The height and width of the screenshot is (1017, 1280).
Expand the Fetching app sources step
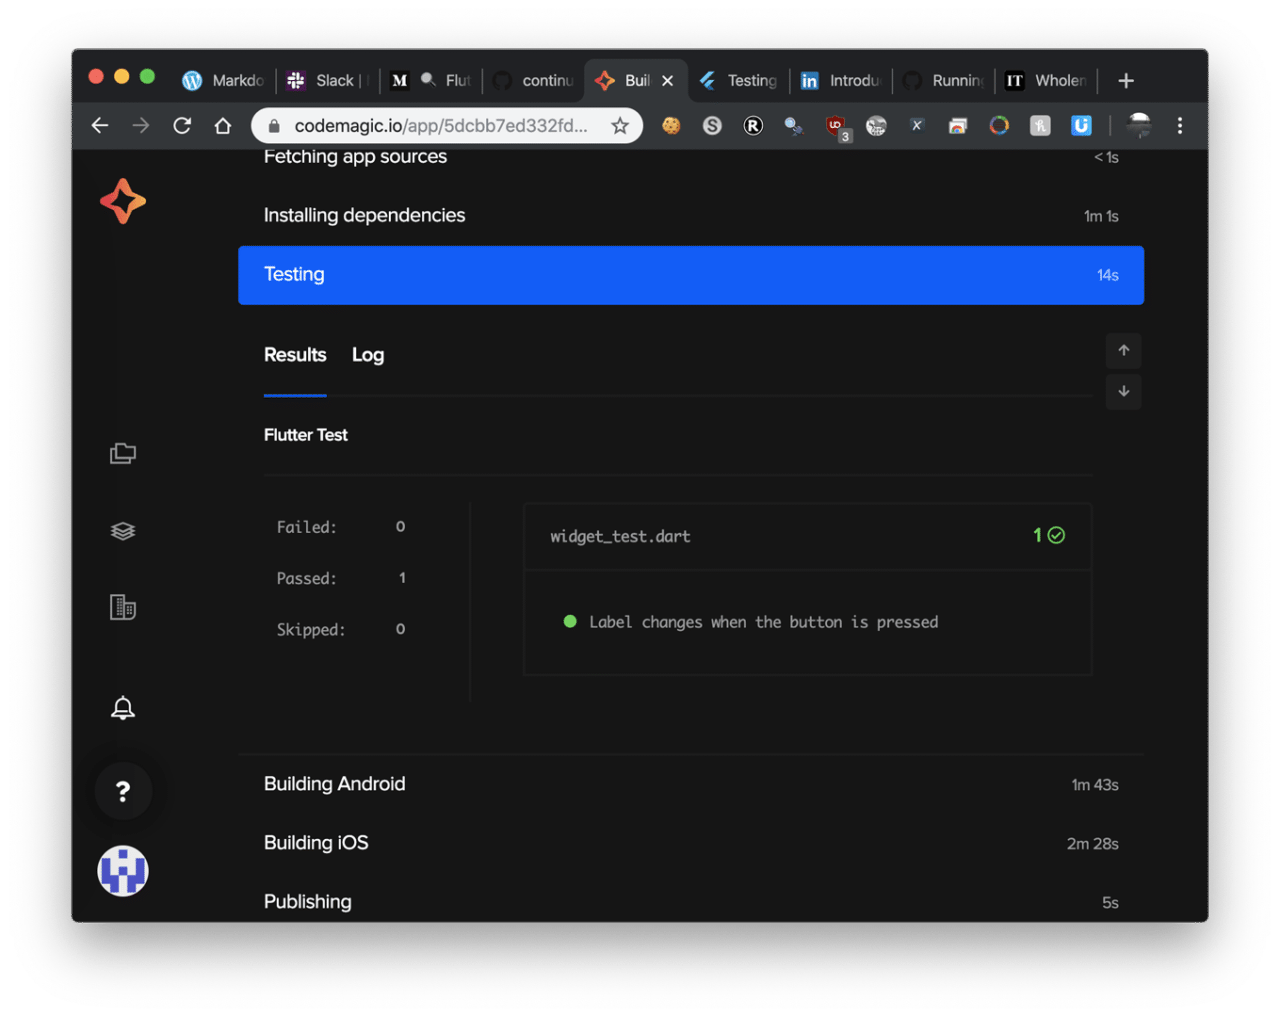(691, 158)
